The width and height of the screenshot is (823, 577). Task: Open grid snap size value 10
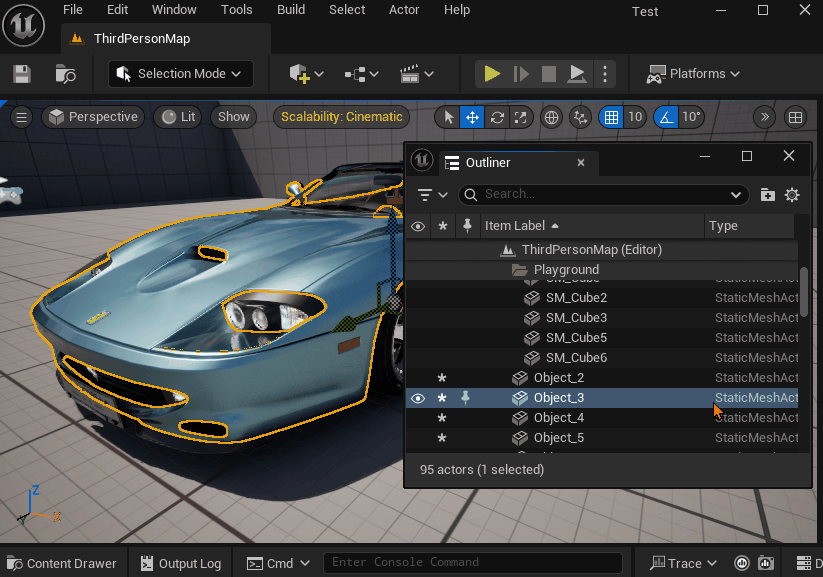click(635, 117)
